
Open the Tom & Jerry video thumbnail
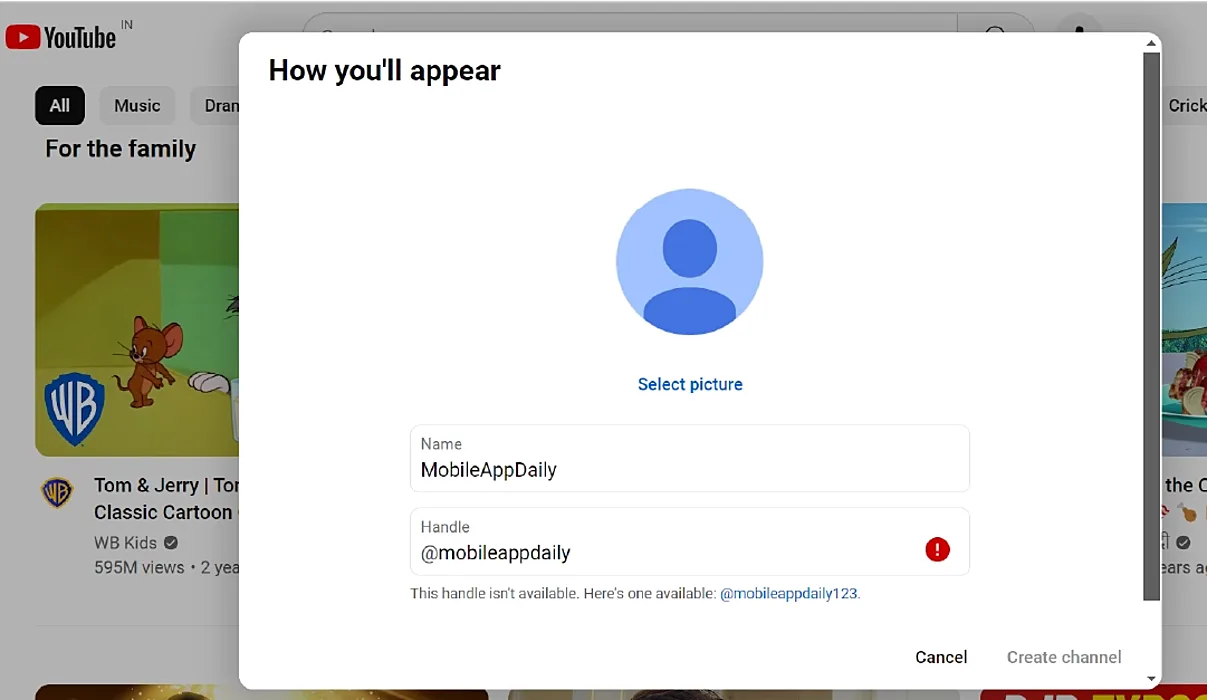click(137, 330)
